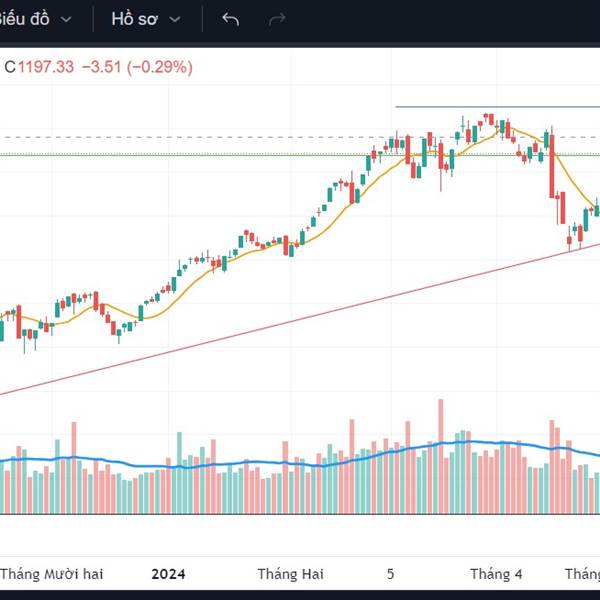The height and width of the screenshot is (600, 600).
Task: Click the −3.51 (−0.29%) price change text
Action: pyautogui.click(x=137, y=67)
